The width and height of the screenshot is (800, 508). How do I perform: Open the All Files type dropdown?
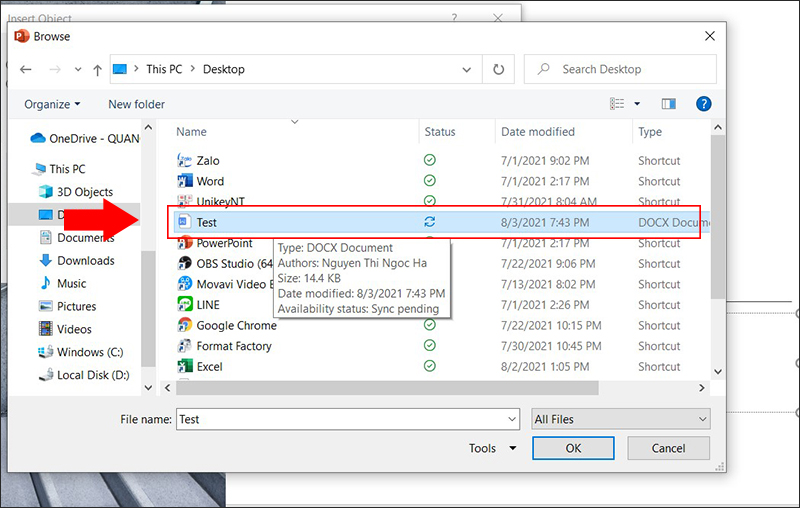tap(620, 420)
